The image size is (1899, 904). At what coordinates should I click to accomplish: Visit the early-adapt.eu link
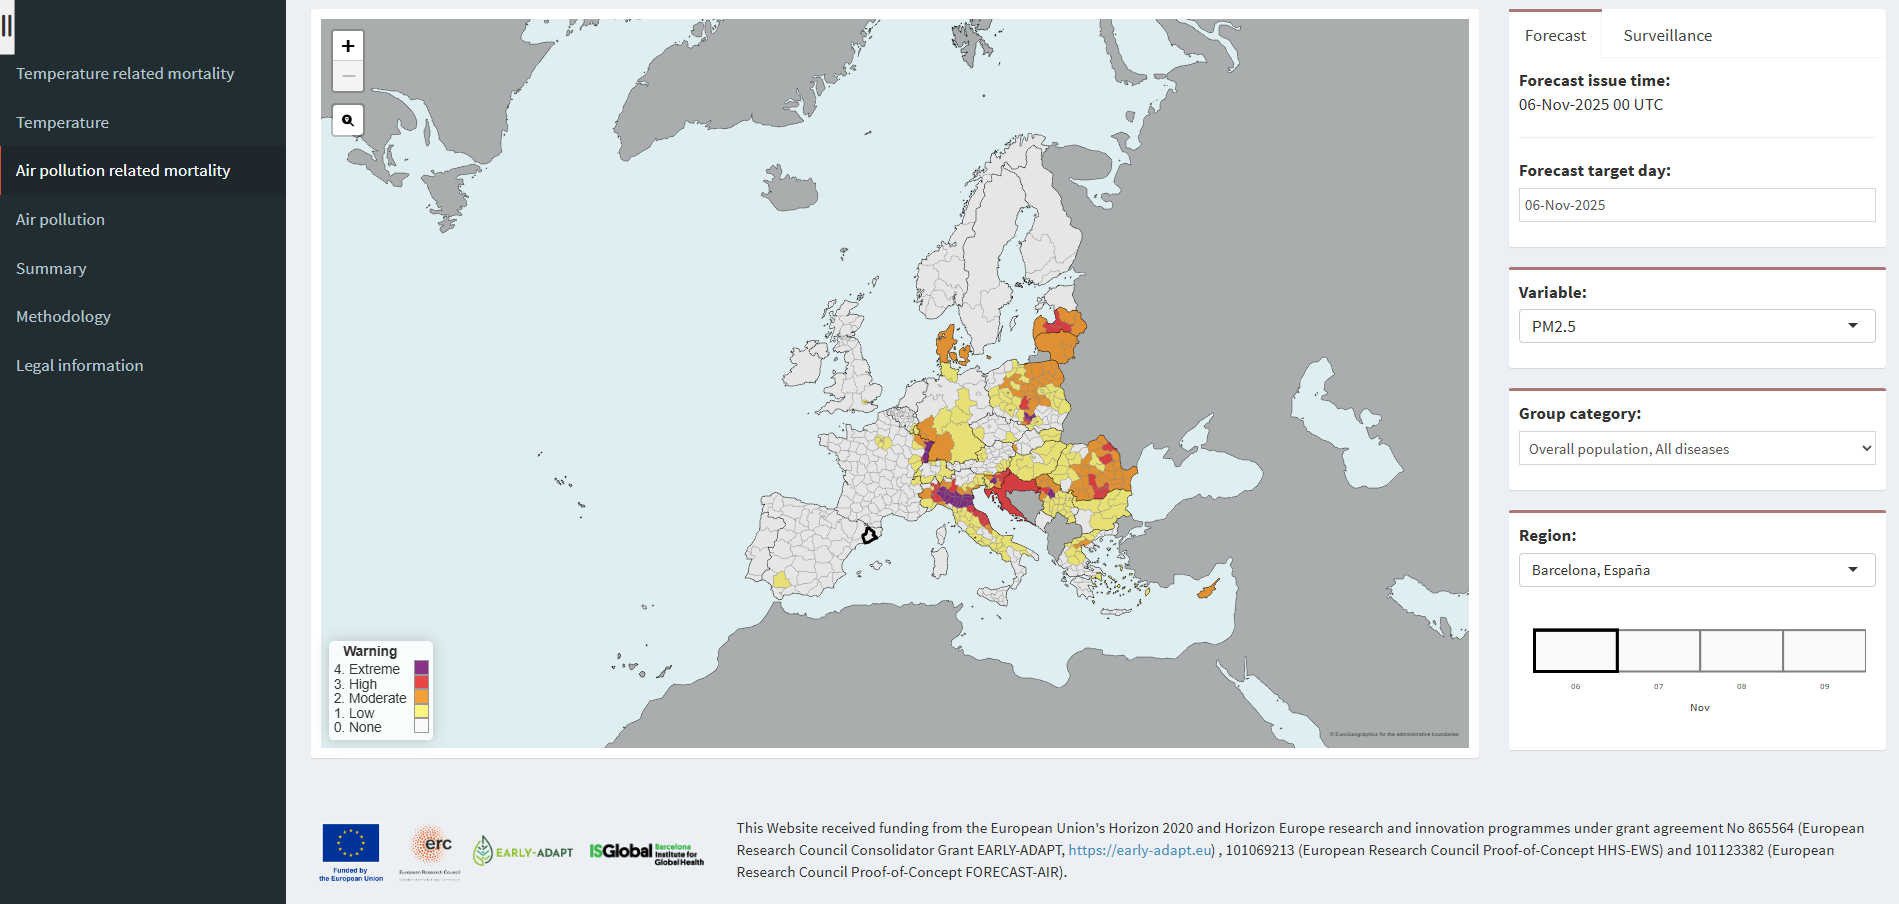point(1140,850)
